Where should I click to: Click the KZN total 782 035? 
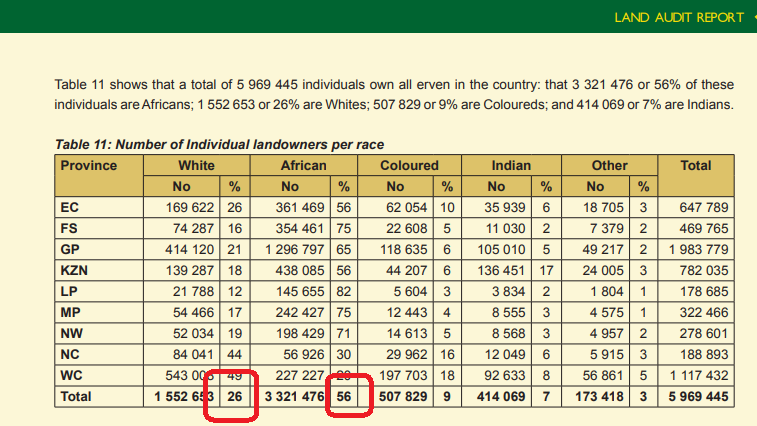coord(704,270)
